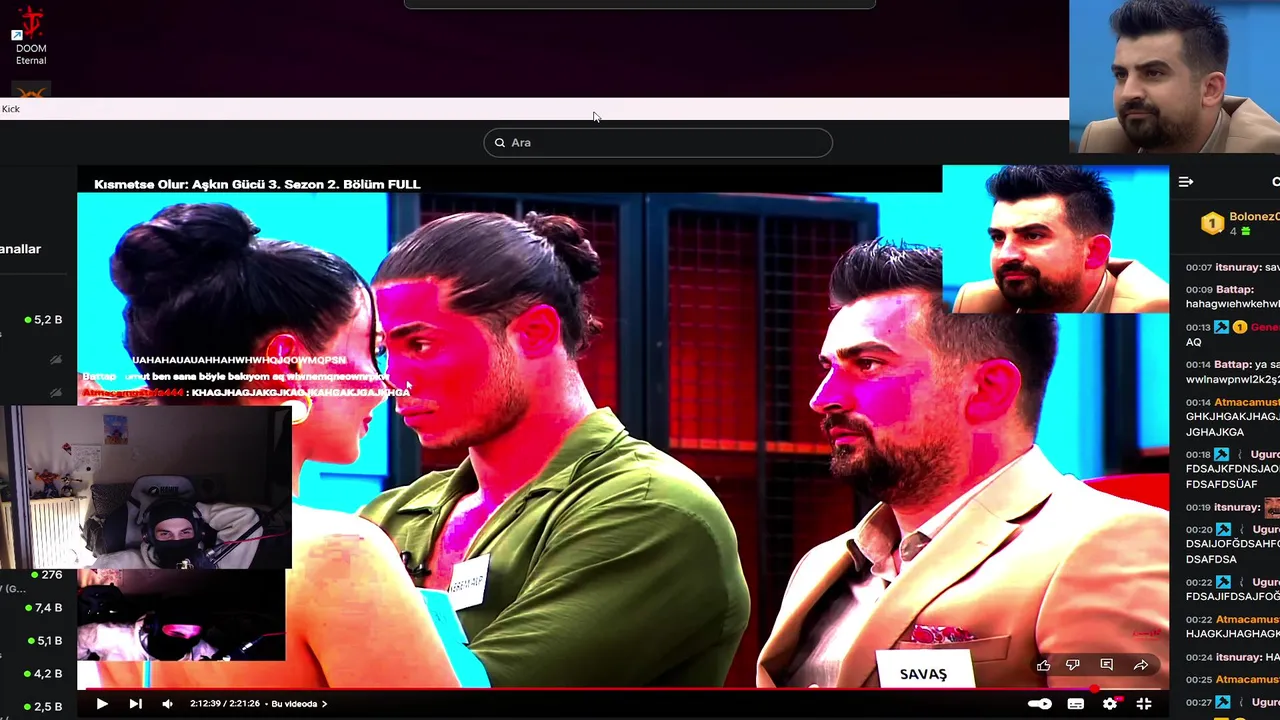Screen dimensions: 1280x720
Task: Click the picture-in-picture man inset on video
Action: pos(1056,239)
